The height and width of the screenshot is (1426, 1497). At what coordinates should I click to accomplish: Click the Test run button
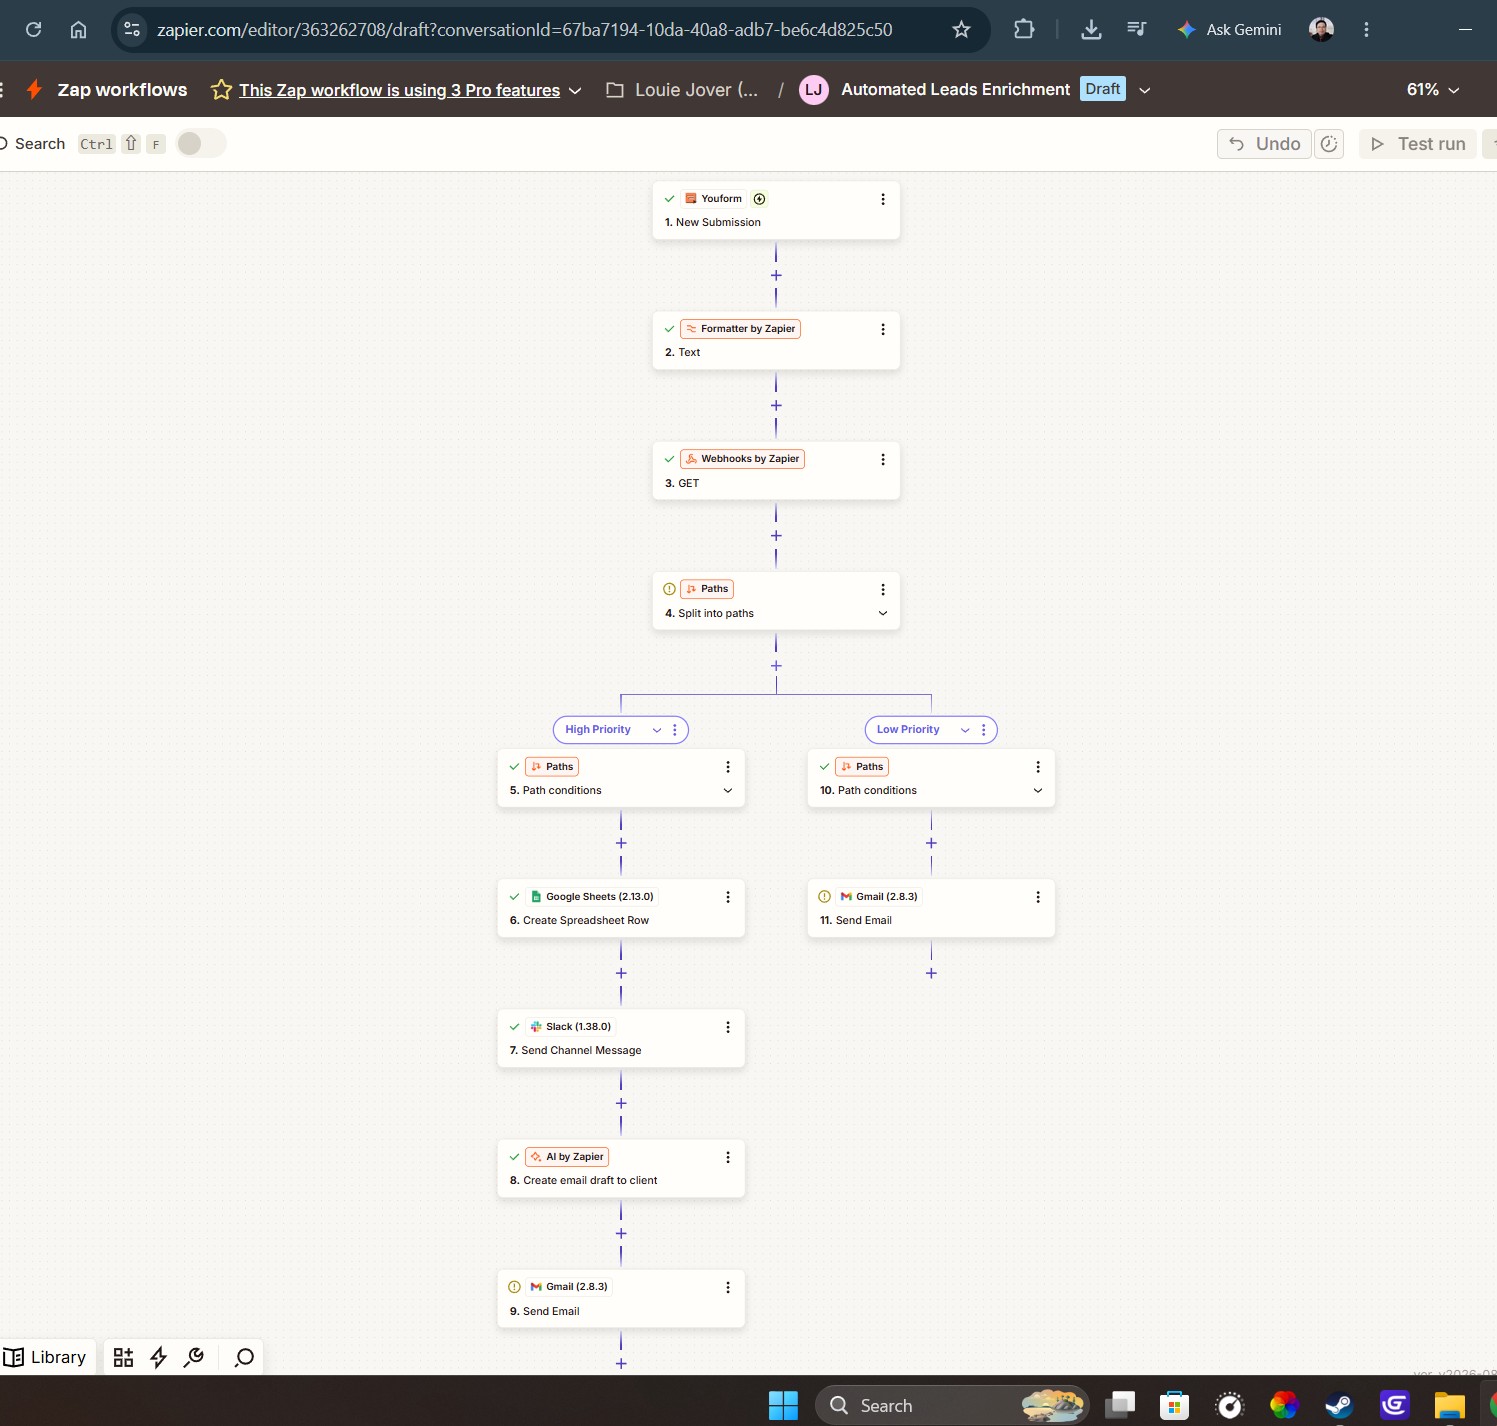tap(1417, 144)
